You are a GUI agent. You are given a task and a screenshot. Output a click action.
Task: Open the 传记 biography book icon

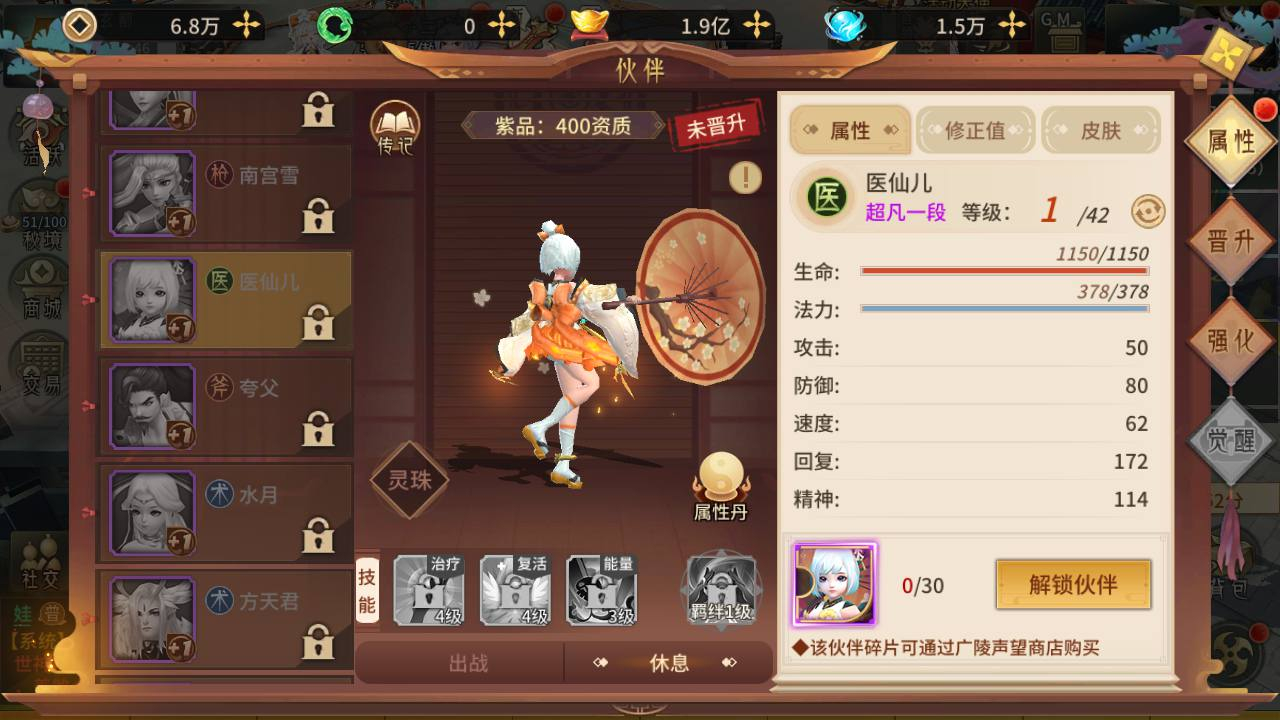395,129
